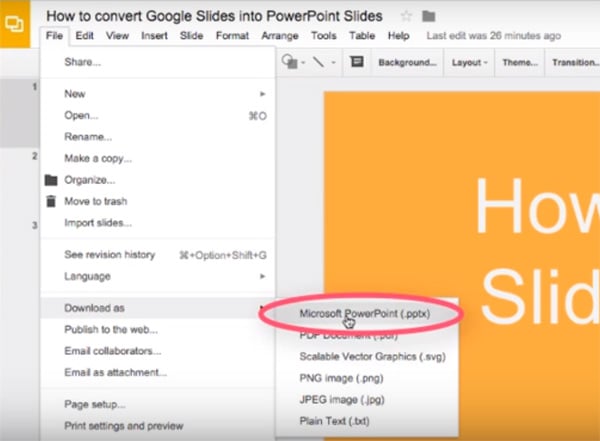Select the shape tool in toolbar
Image resolution: width=600 pixels, height=441 pixels.
[289, 62]
